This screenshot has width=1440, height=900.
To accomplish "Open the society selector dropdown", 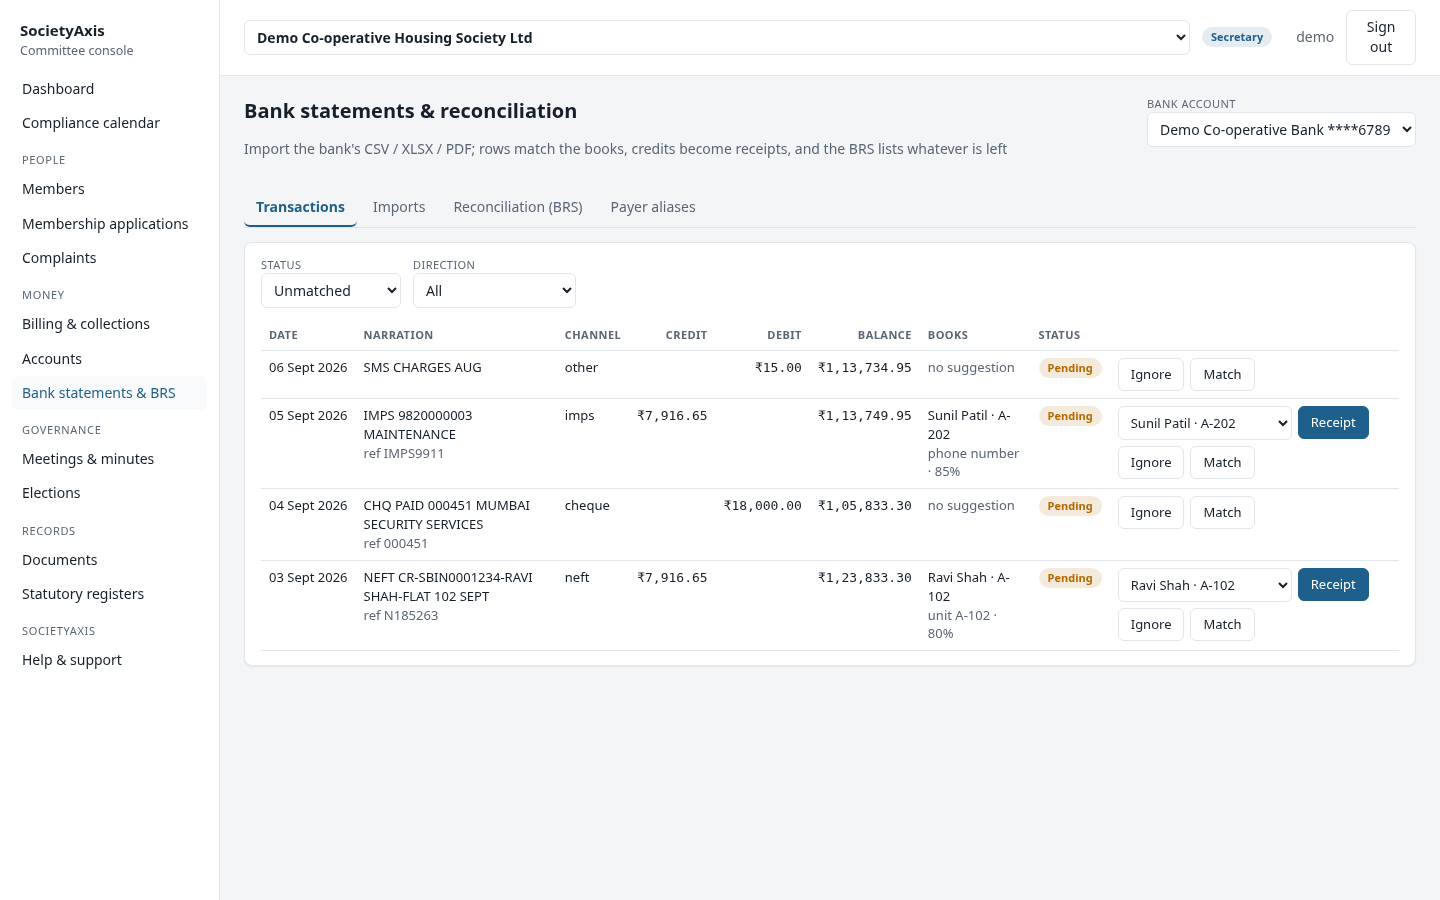I will [x=716, y=38].
